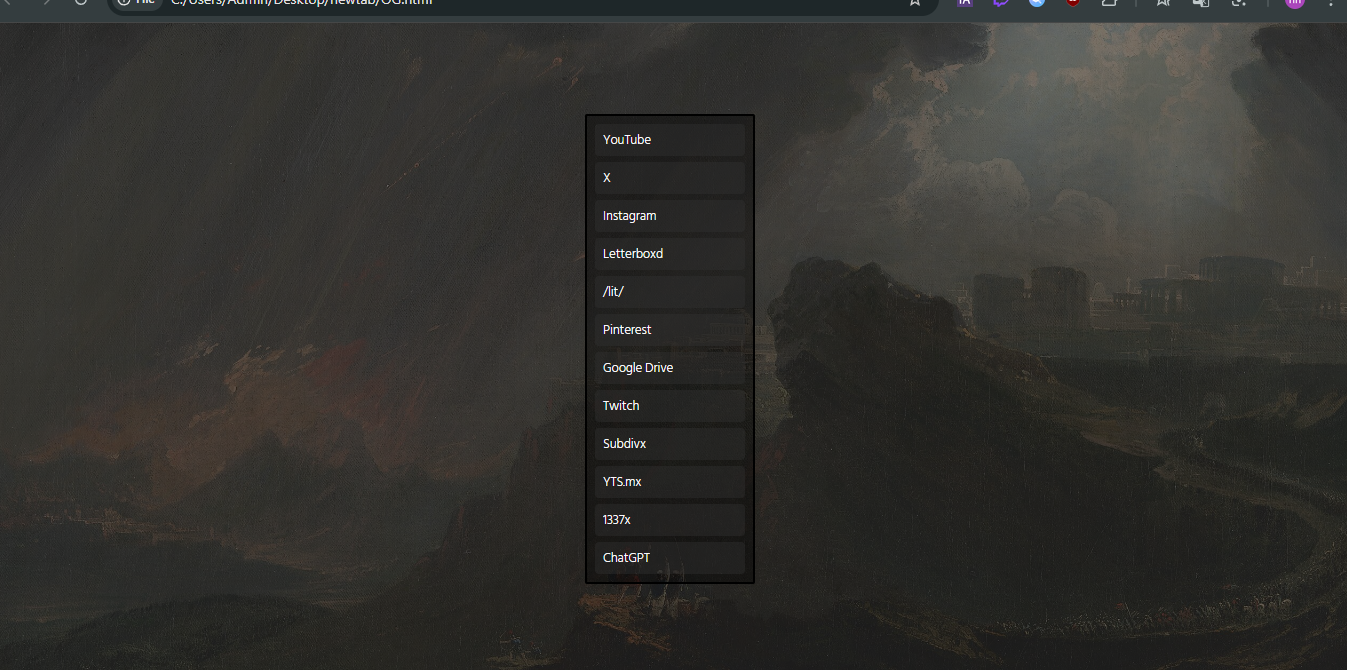The height and width of the screenshot is (670, 1347).
Task: Open the purple profile avatar
Action: (1294, 3)
